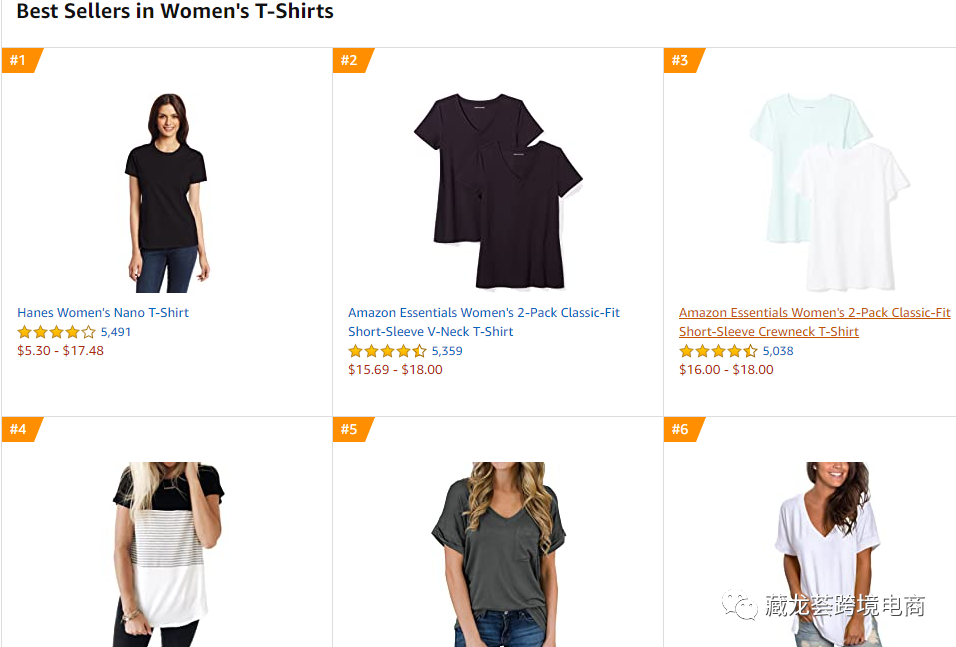The height and width of the screenshot is (647, 956).
Task: Click the #4 rank badge
Action: pyautogui.click(x=19, y=430)
